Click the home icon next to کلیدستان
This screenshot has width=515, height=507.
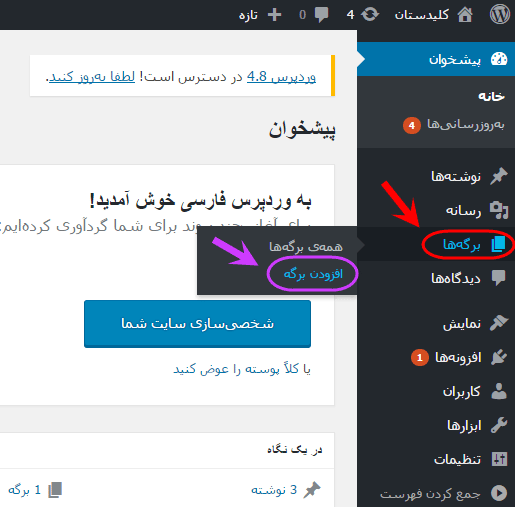click(465, 15)
